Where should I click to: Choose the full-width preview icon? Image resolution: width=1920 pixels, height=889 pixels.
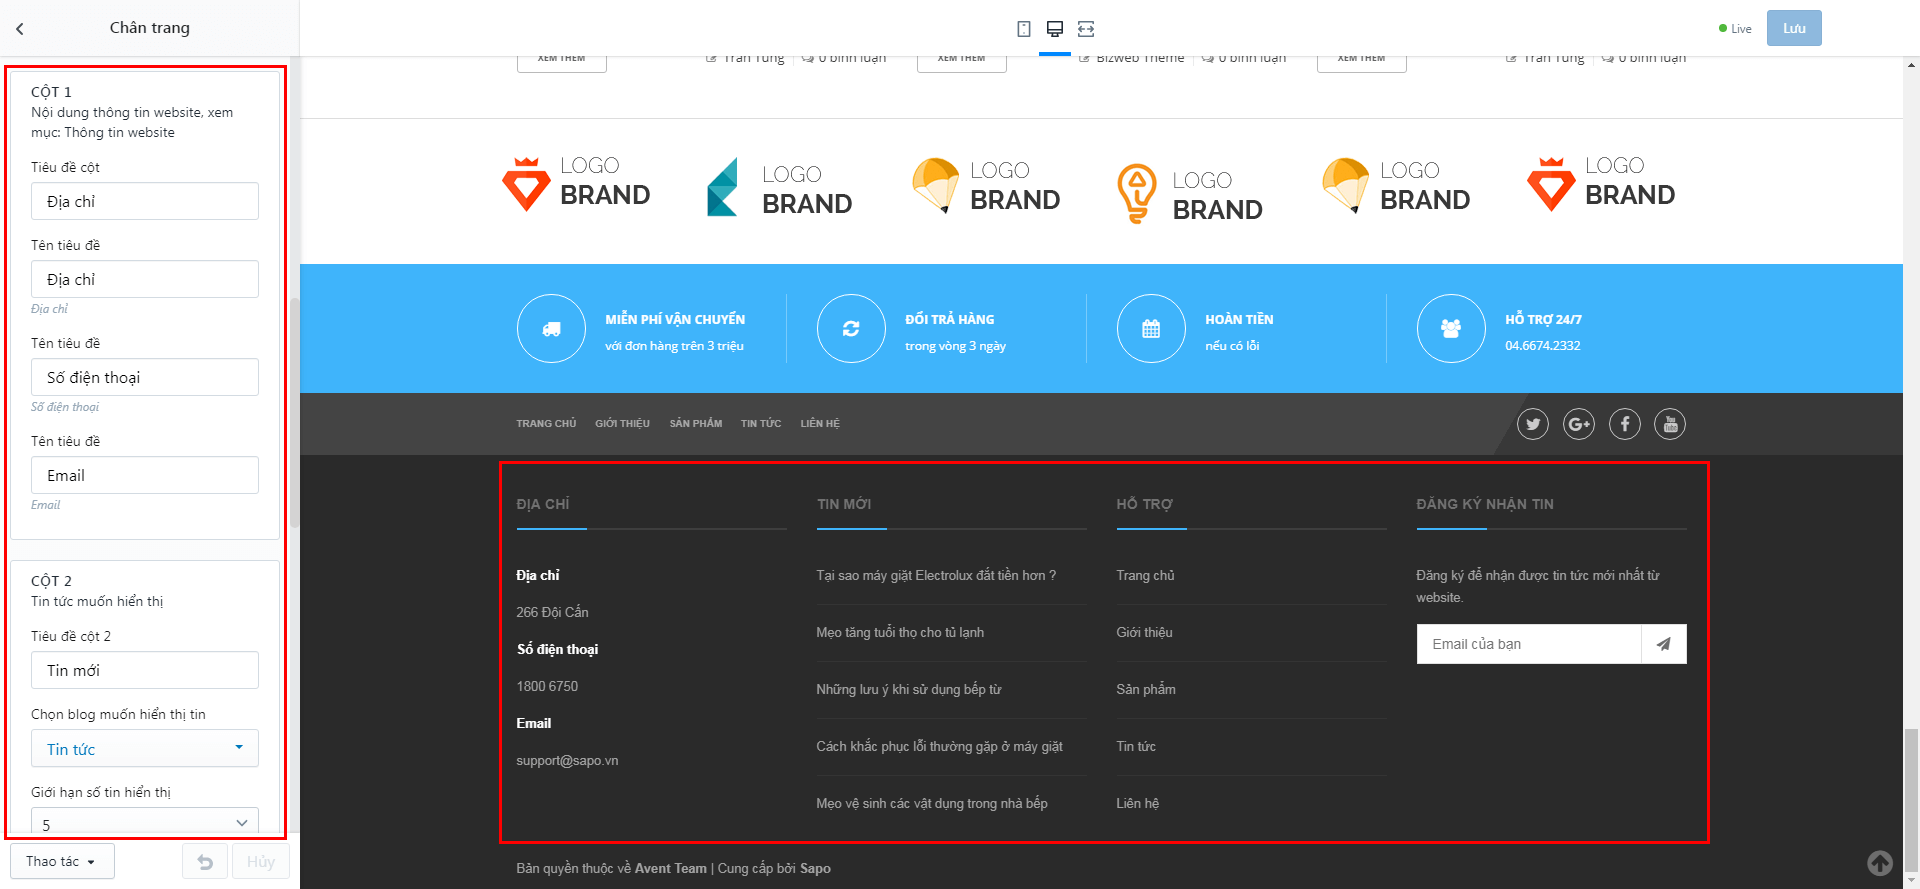click(1086, 29)
